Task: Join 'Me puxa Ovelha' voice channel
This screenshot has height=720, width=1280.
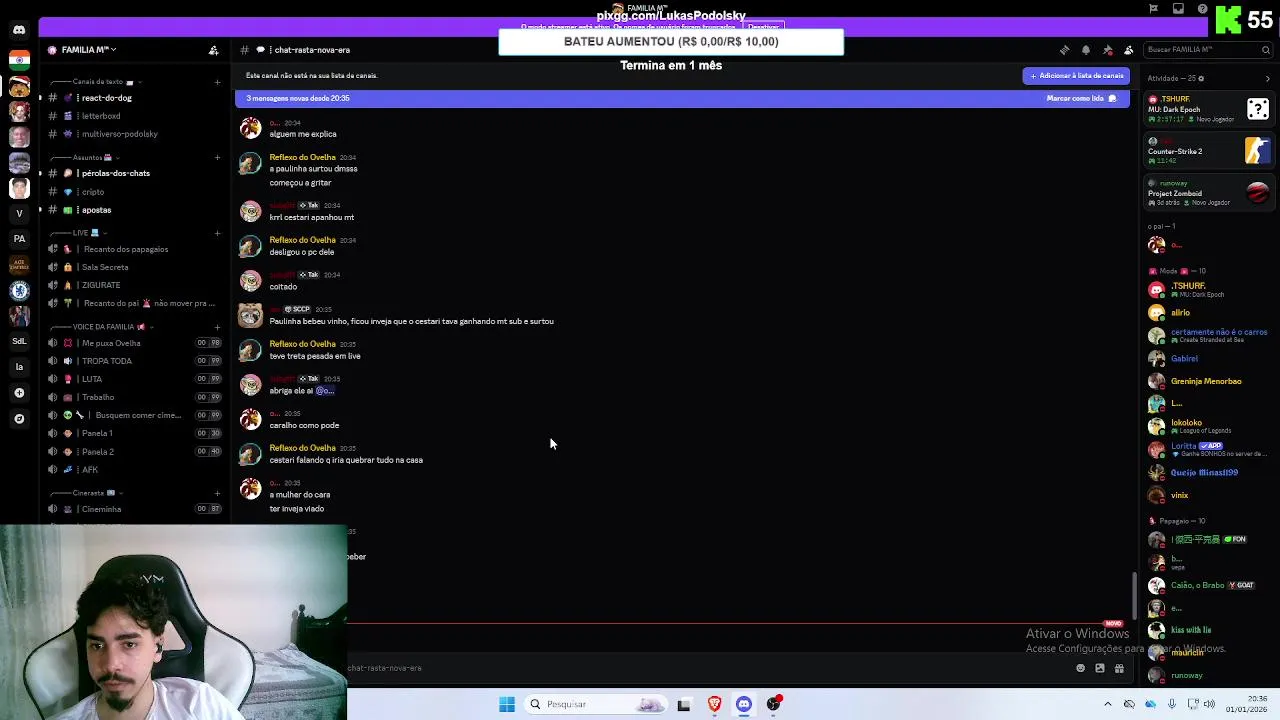Action: 135,343
